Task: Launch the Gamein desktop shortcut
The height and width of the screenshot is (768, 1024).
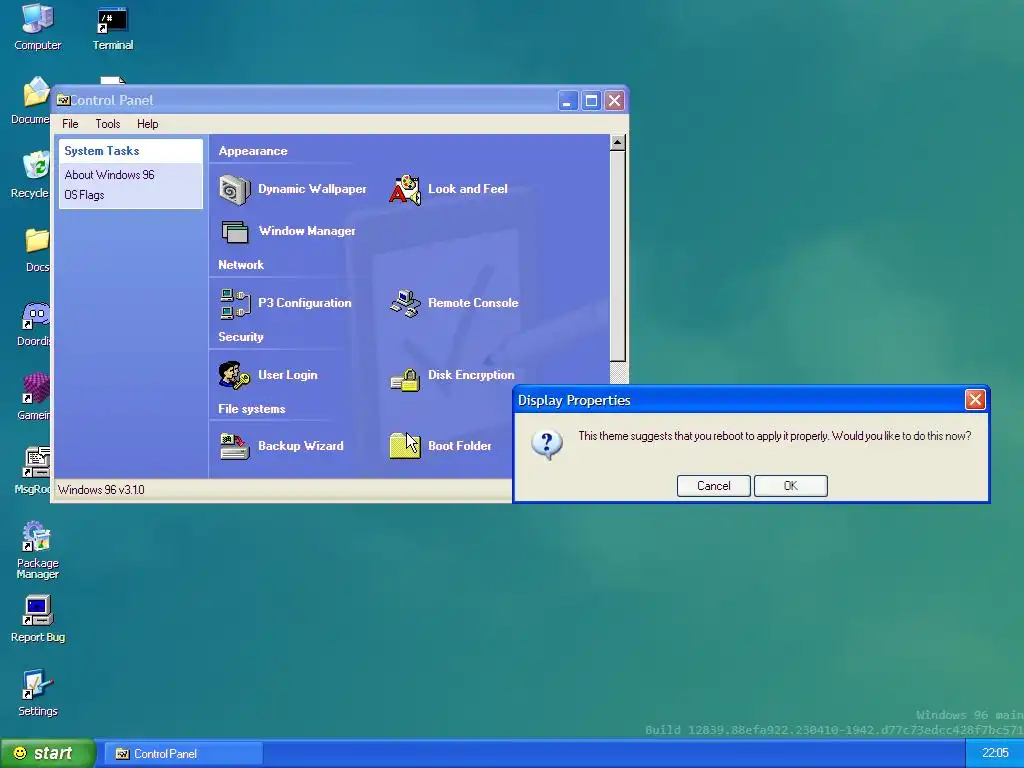Action: click(x=36, y=389)
